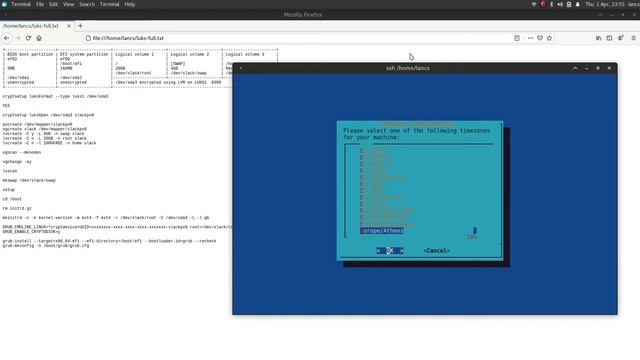
Task: Open the notifications bell icon
Action: [578, 4]
